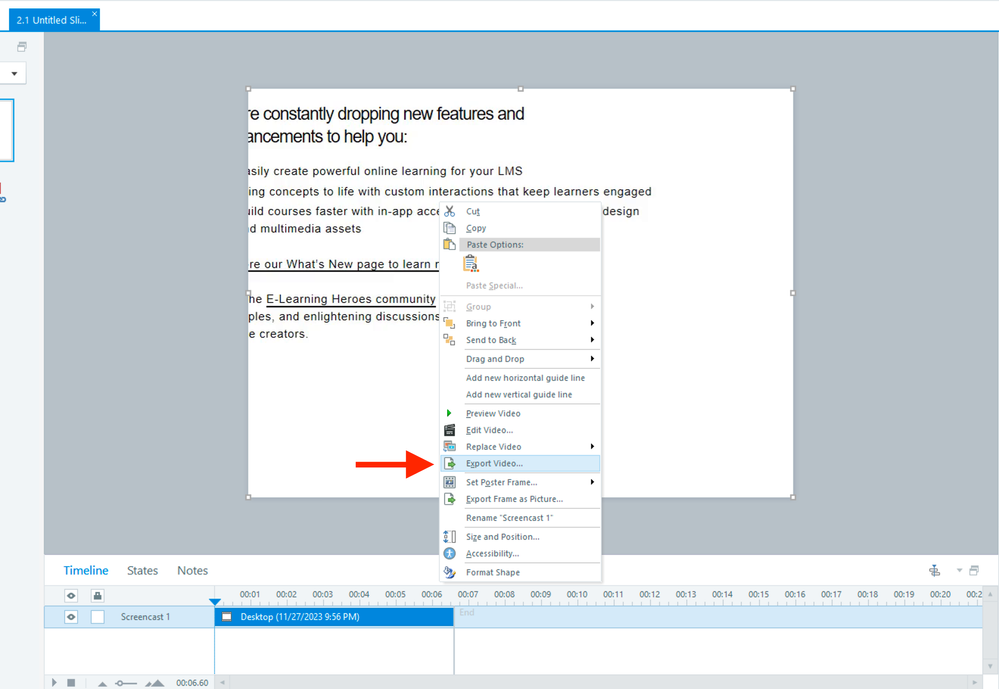
Task: Click the 00:10 mark on the time ruler
Action: (x=577, y=594)
